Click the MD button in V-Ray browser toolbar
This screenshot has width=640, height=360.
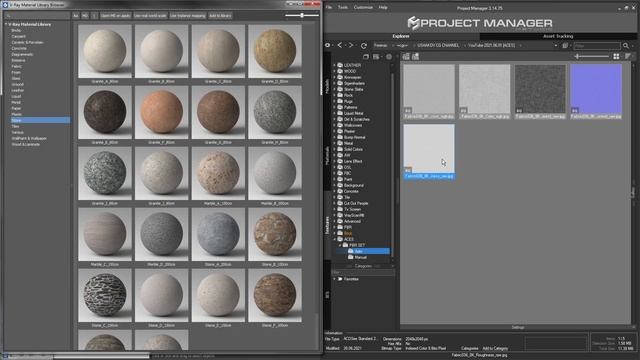[85, 16]
